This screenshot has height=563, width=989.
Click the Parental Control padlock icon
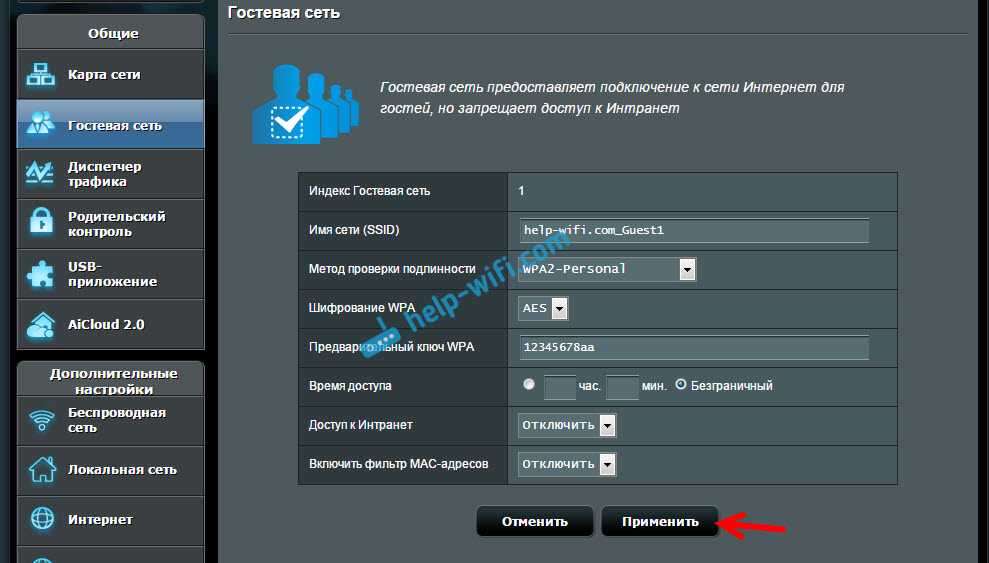point(41,224)
